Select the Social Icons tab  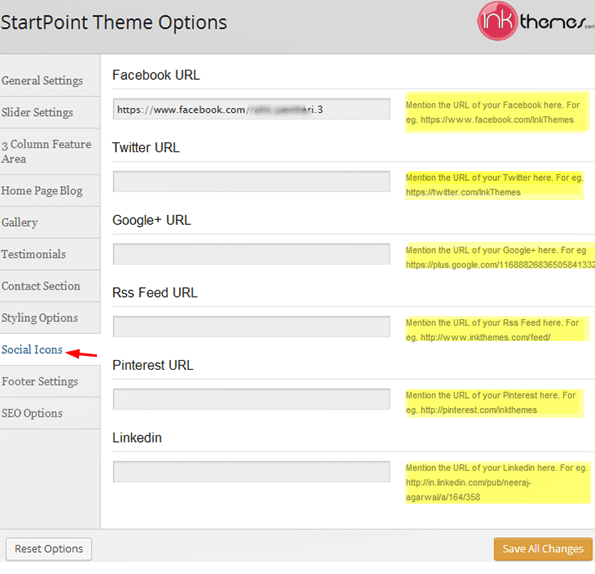(x=32, y=349)
